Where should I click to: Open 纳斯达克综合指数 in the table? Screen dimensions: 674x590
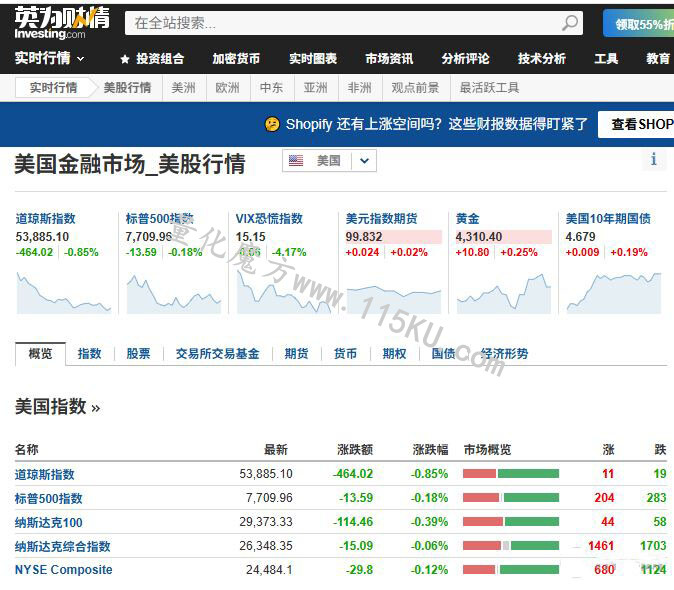coord(63,547)
